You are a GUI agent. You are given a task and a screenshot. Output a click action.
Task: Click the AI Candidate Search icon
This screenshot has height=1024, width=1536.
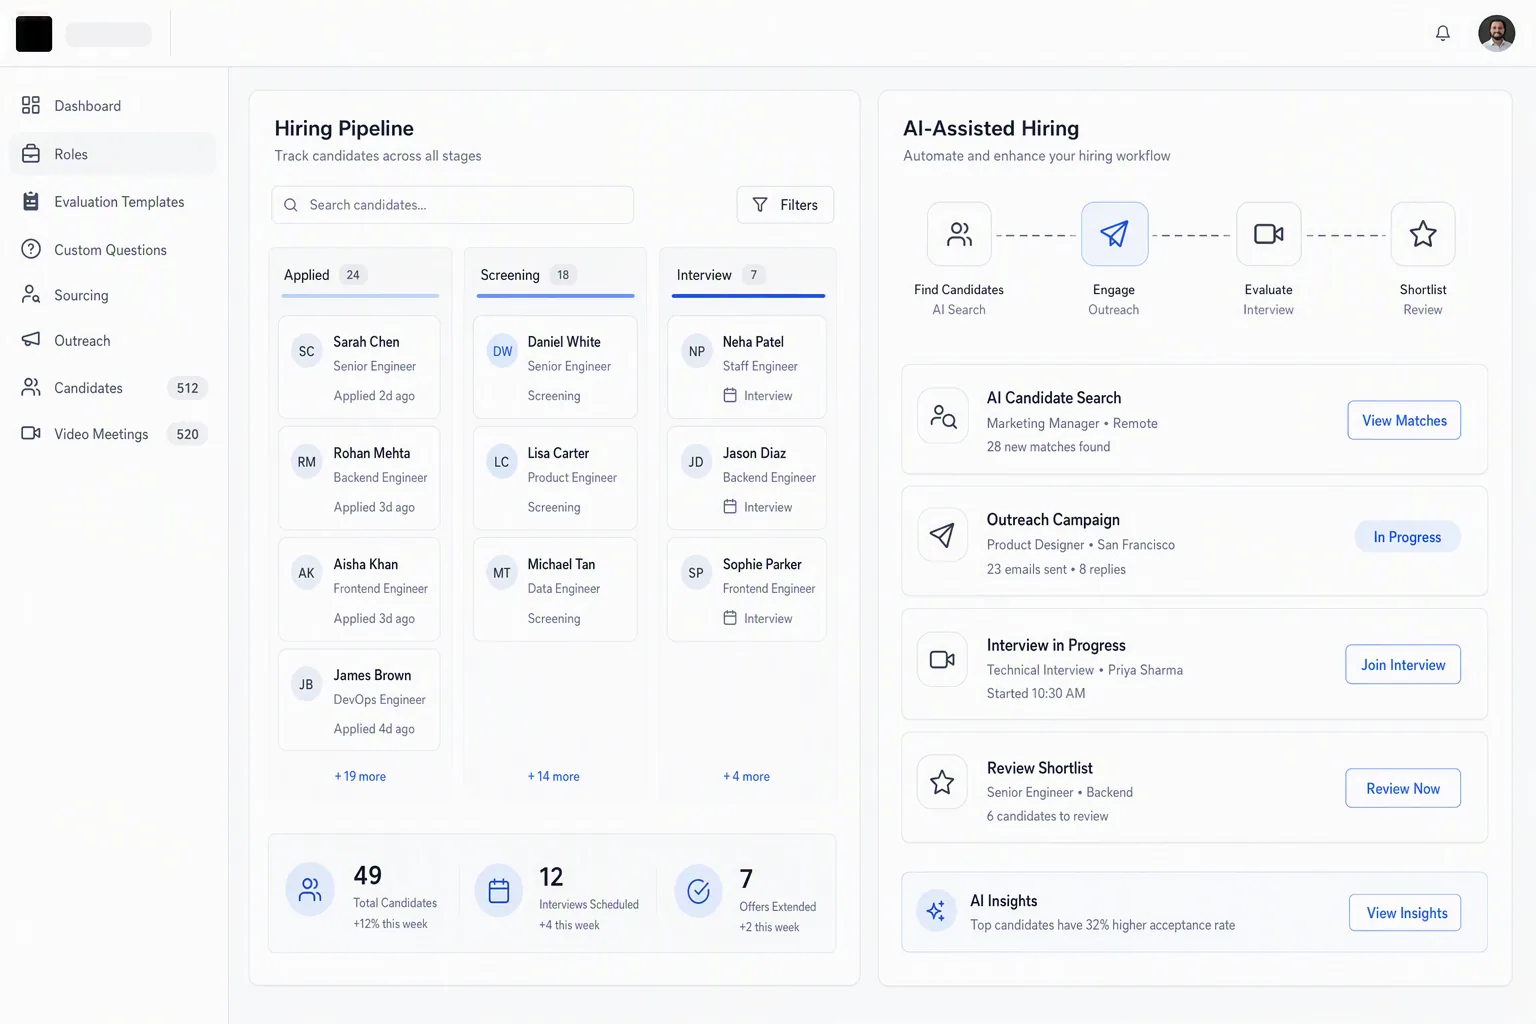coord(943,415)
